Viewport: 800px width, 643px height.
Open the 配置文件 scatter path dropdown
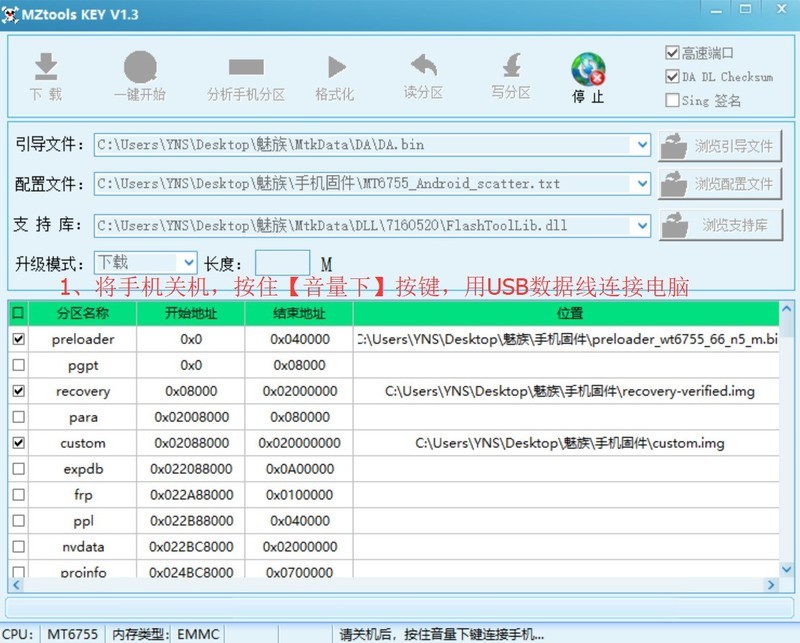coord(641,184)
